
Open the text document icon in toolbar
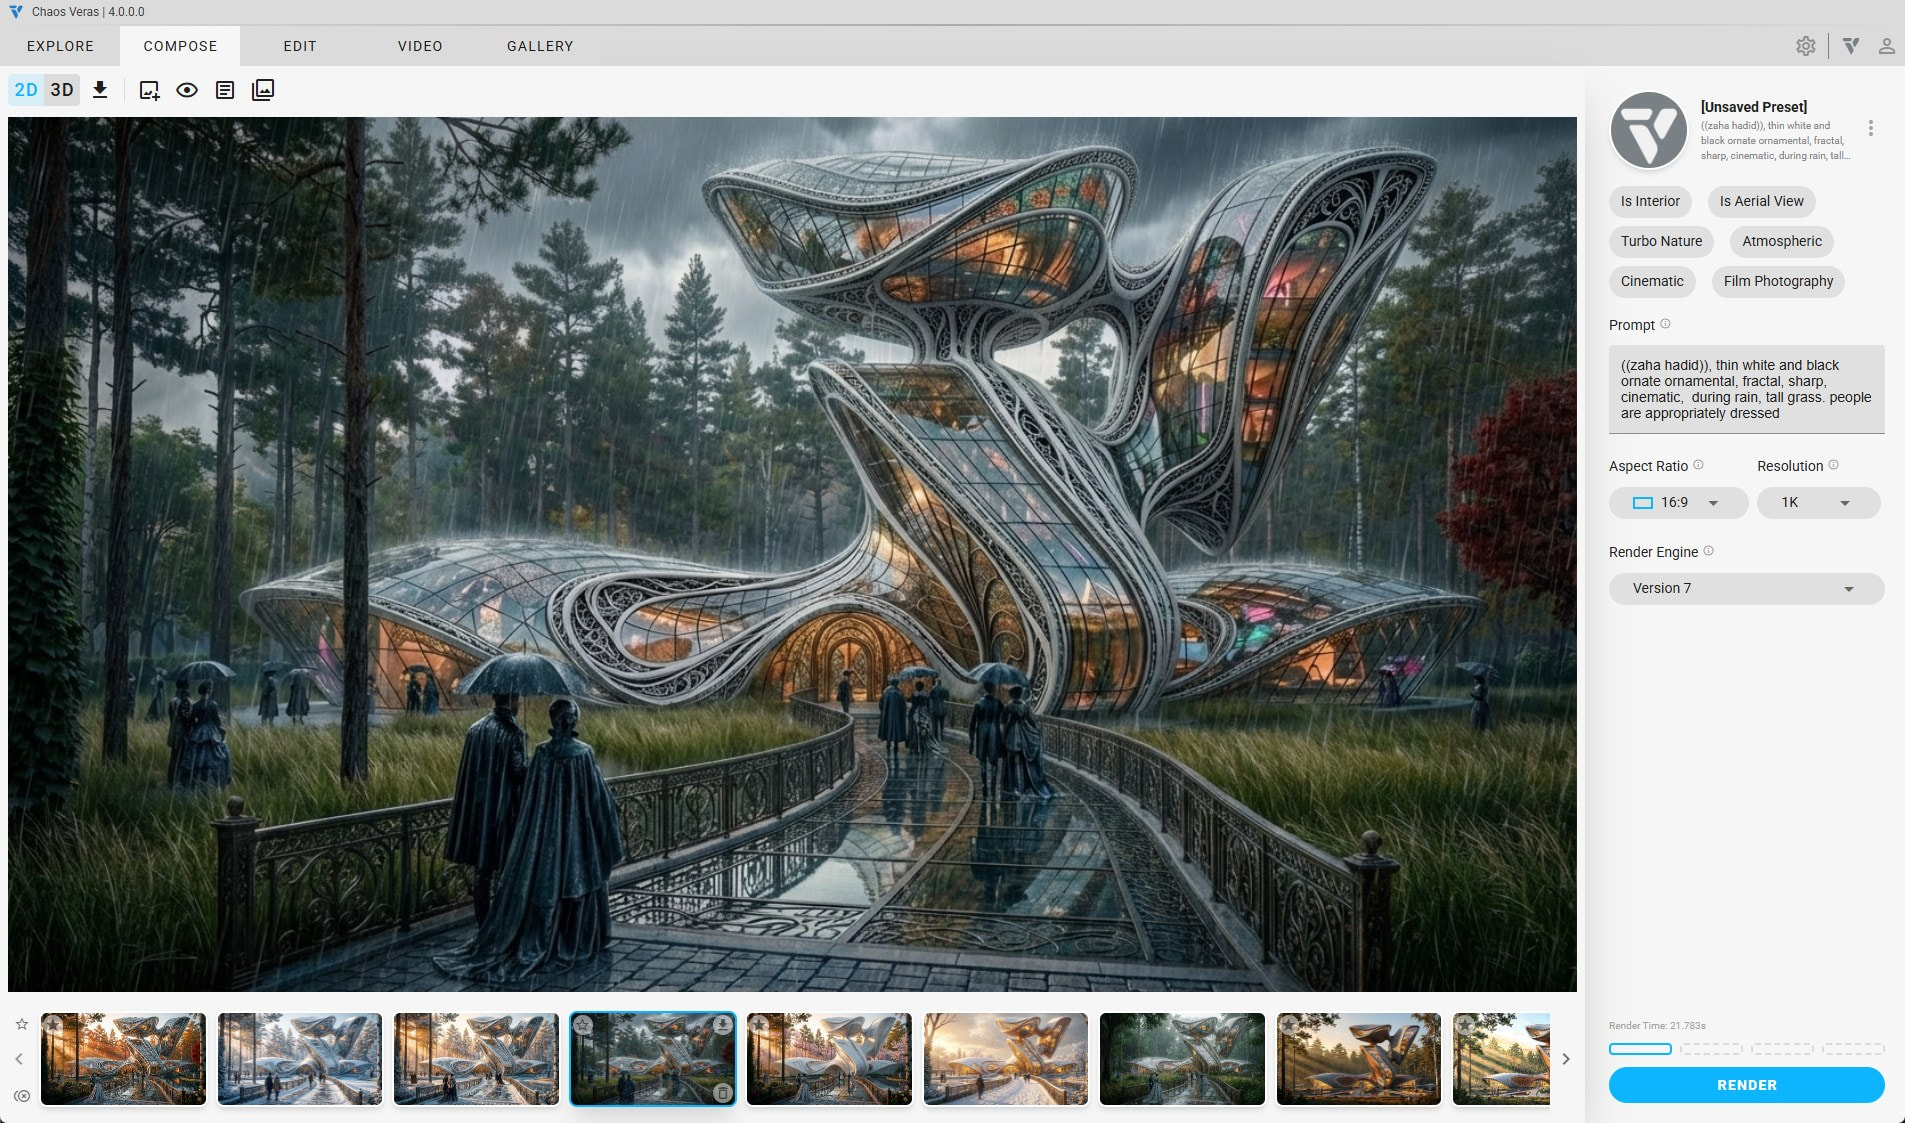(225, 90)
